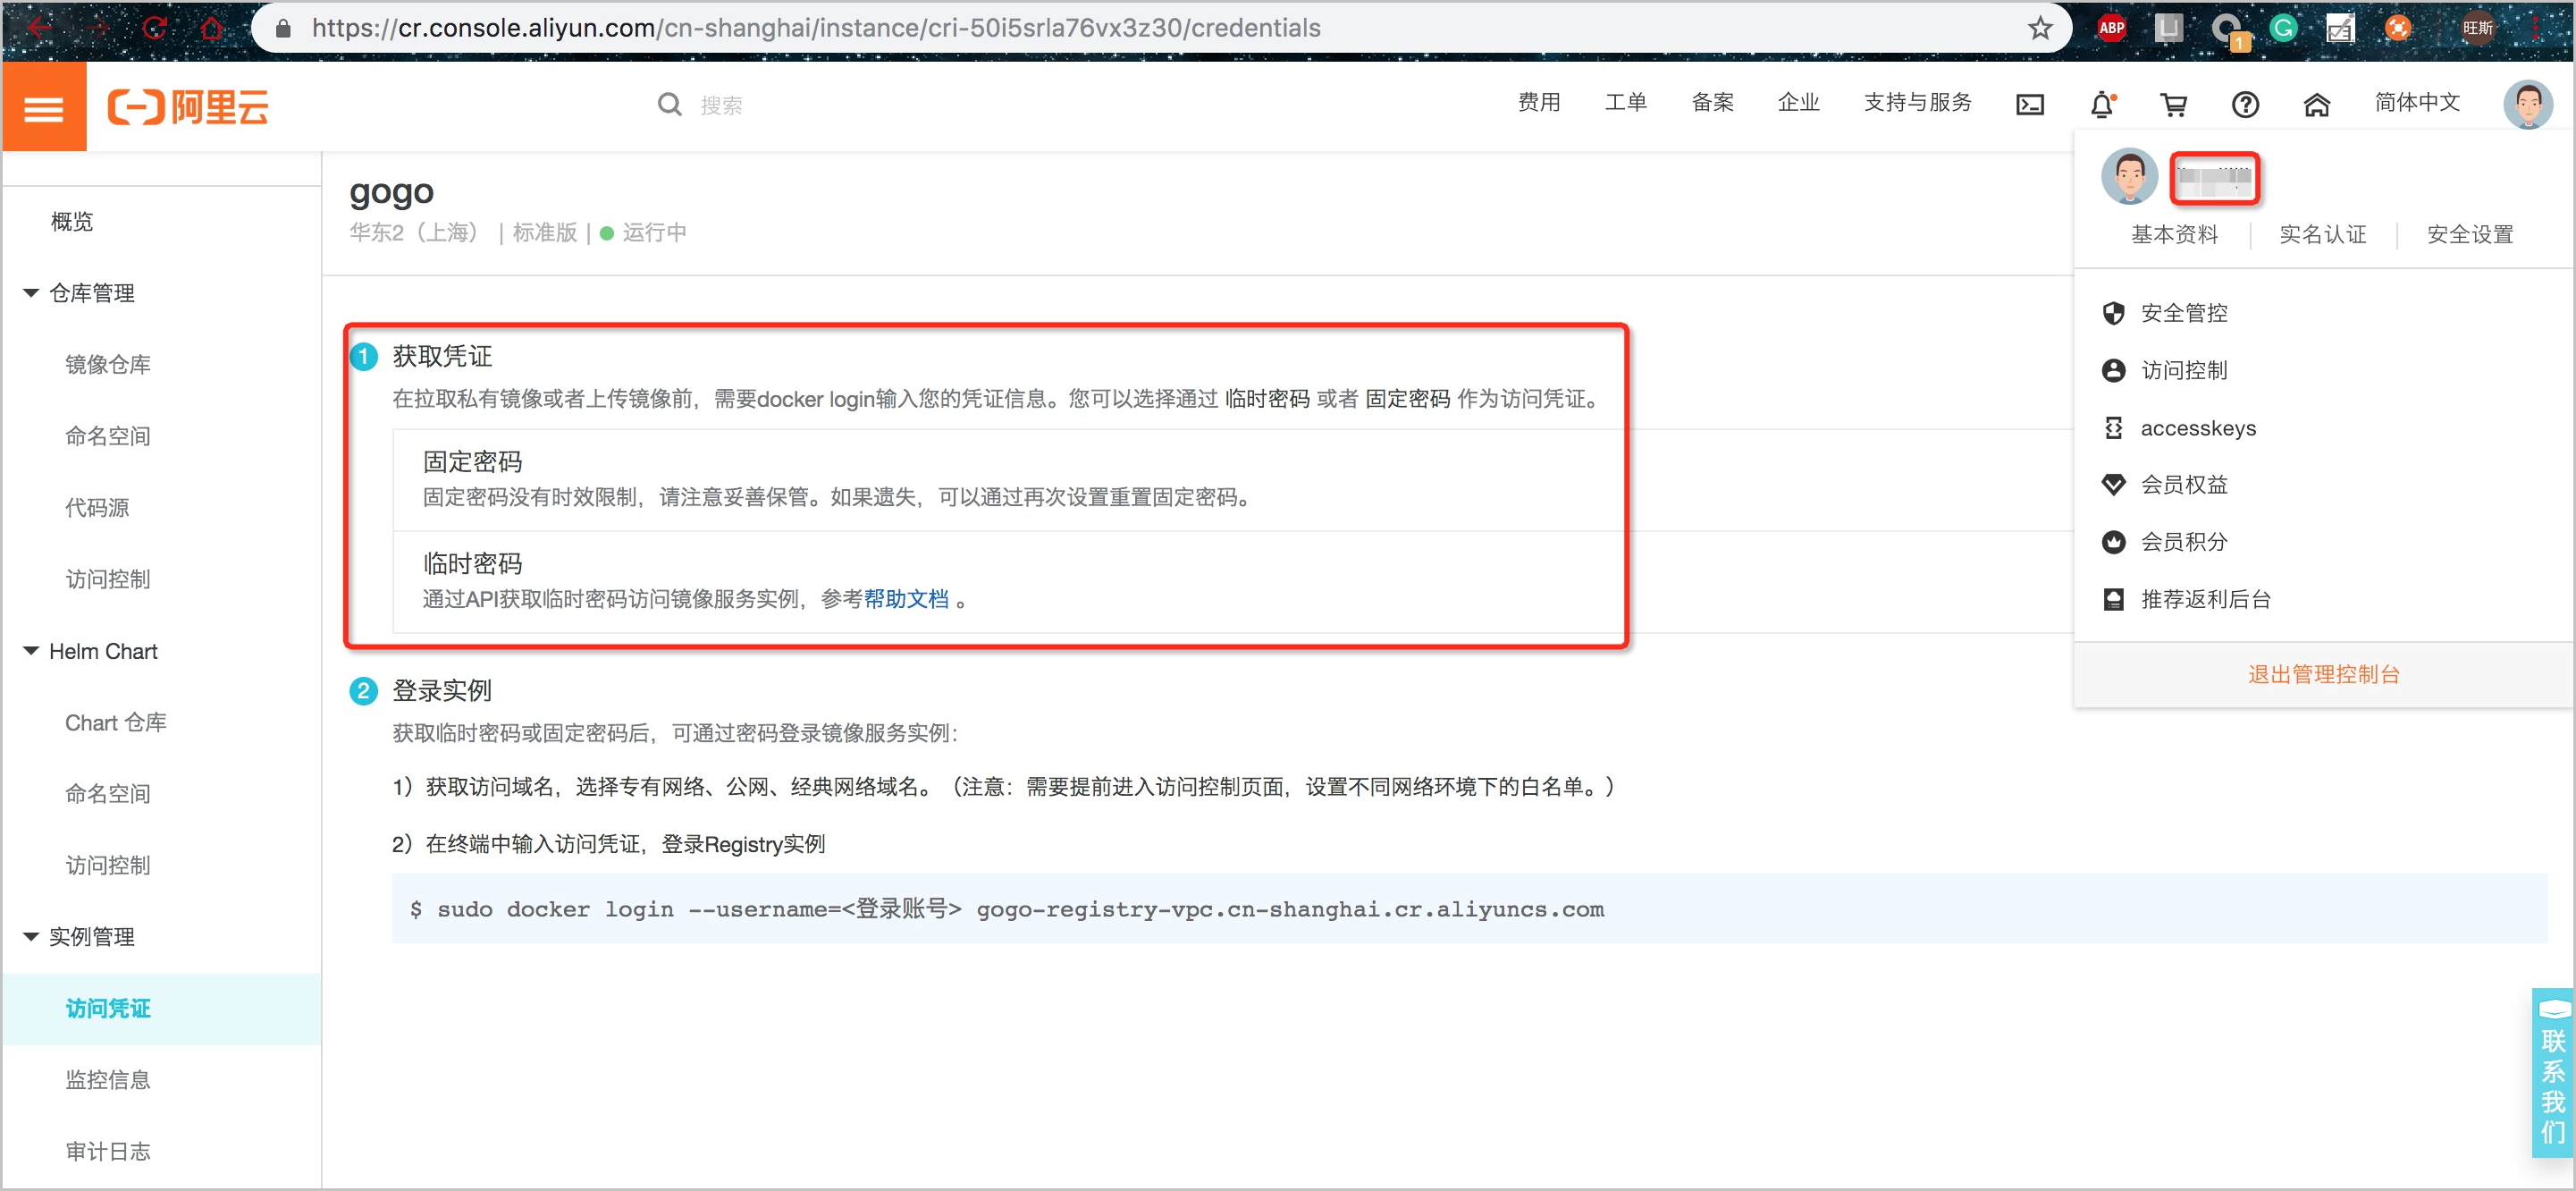The image size is (2576, 1191).
Task: Bookmark page with star icon
Action: (x=2040, y=28)
